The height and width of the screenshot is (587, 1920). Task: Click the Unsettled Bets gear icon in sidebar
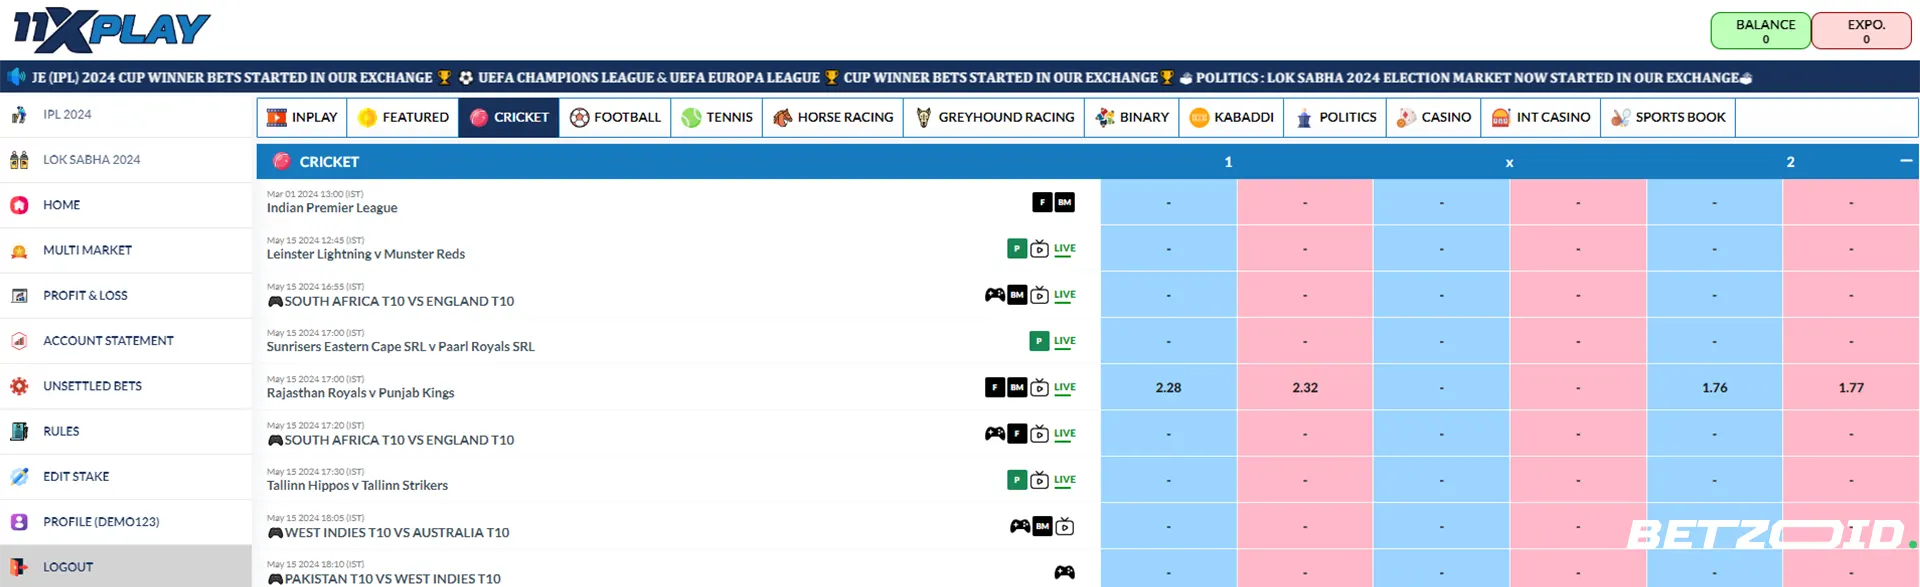point(19,386)
